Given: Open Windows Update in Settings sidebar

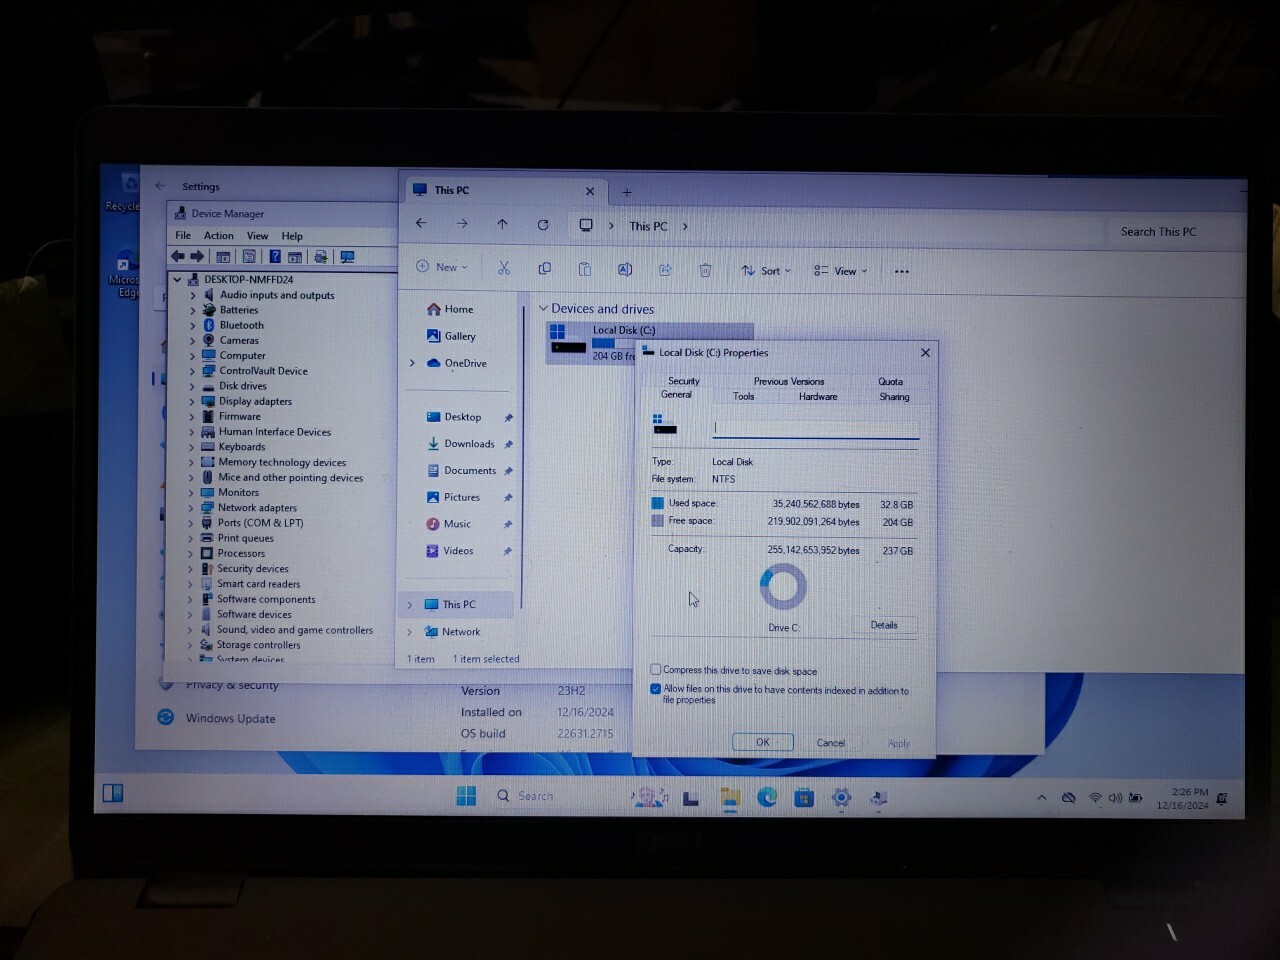Looking at the screenshot, I should (x=230, y=718).
